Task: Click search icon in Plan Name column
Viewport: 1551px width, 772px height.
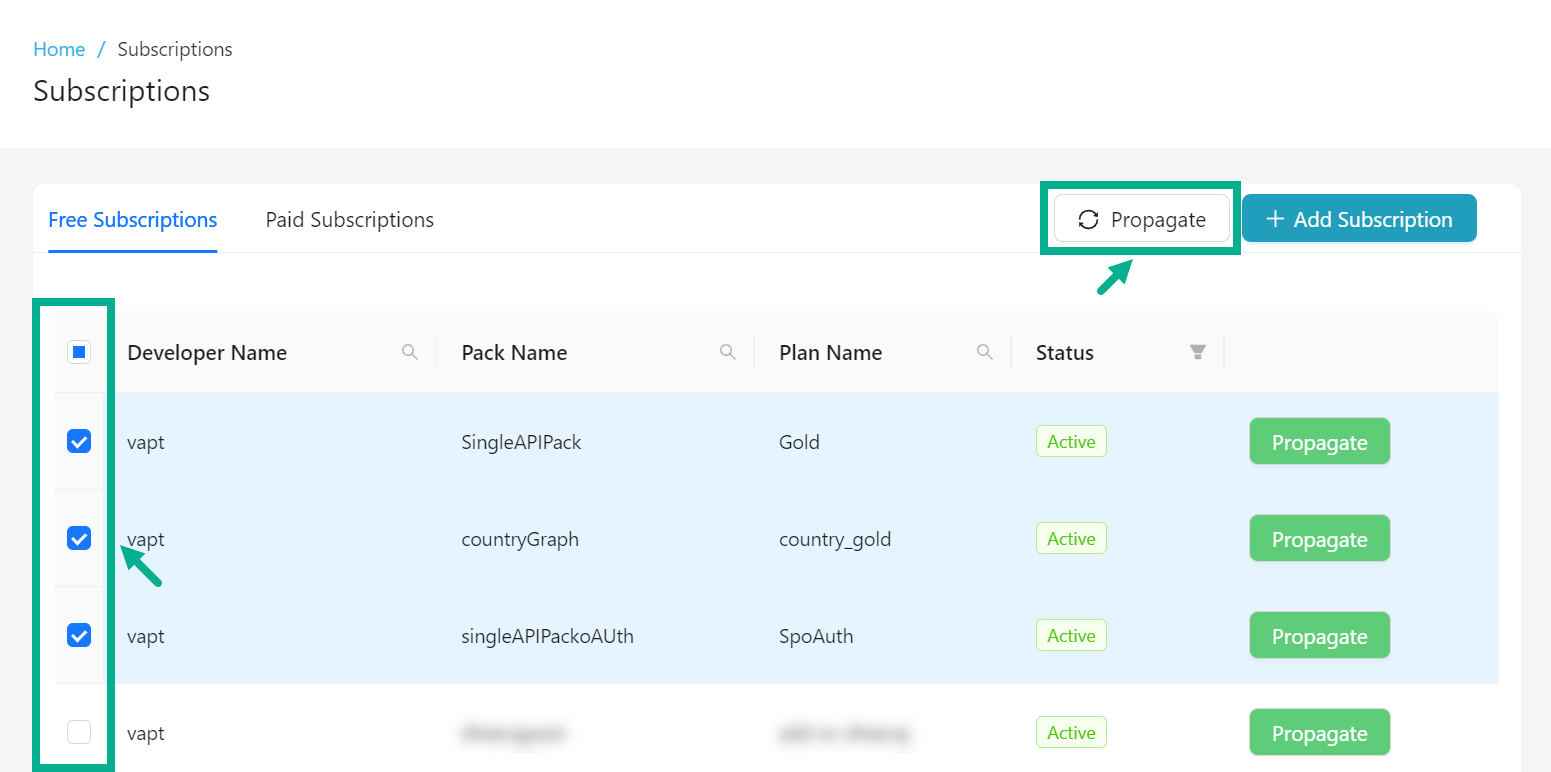Action: (985, 352)
